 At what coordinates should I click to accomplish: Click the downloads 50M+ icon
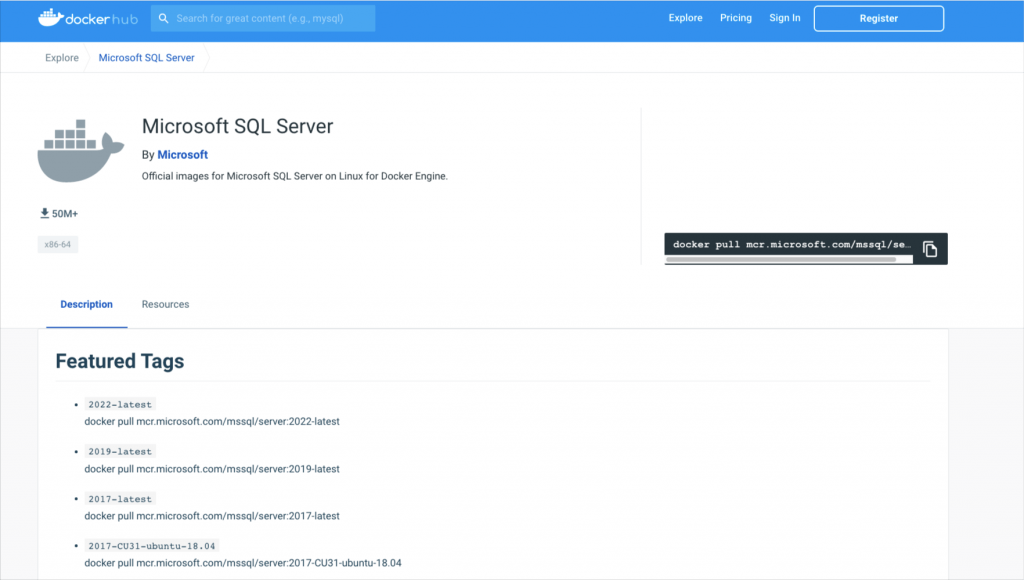coord(44,214)
